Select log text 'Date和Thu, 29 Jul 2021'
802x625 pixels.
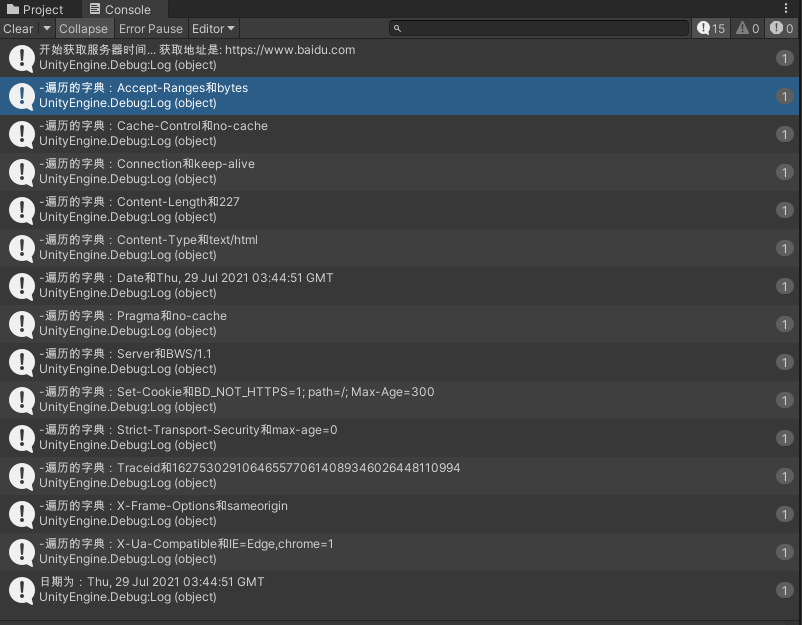(x=183, y=278)
